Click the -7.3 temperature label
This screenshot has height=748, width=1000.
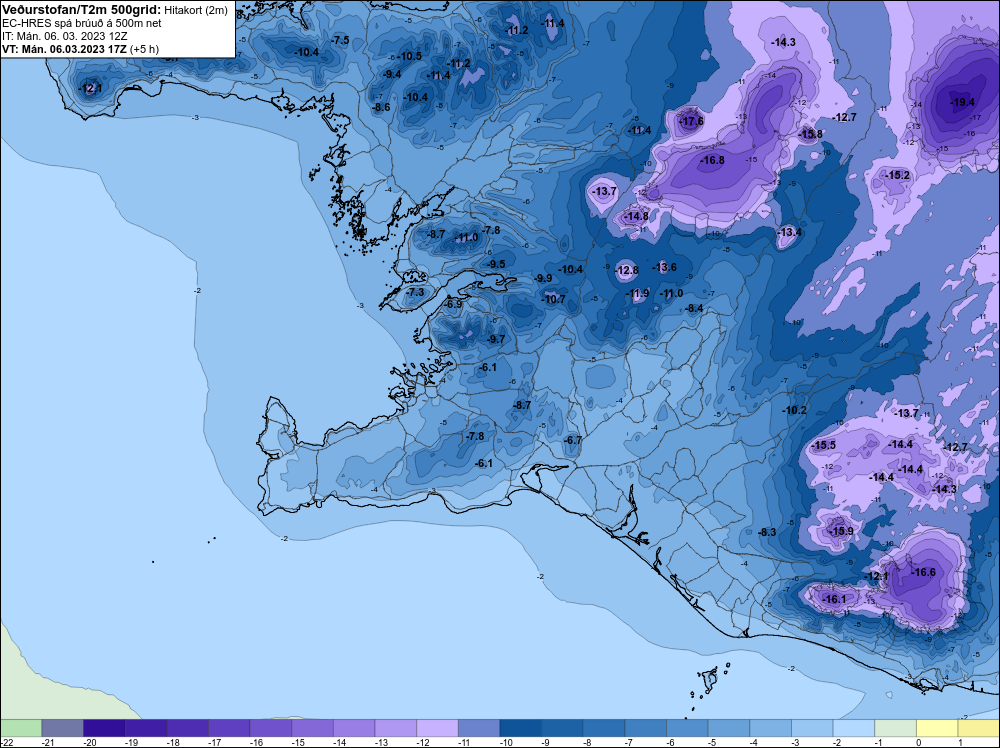415,292
